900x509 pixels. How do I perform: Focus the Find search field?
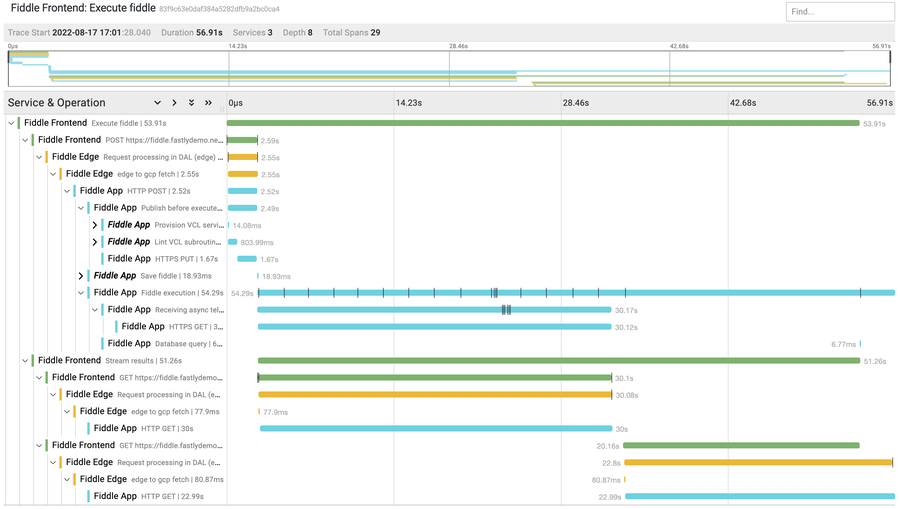(840, 11)
